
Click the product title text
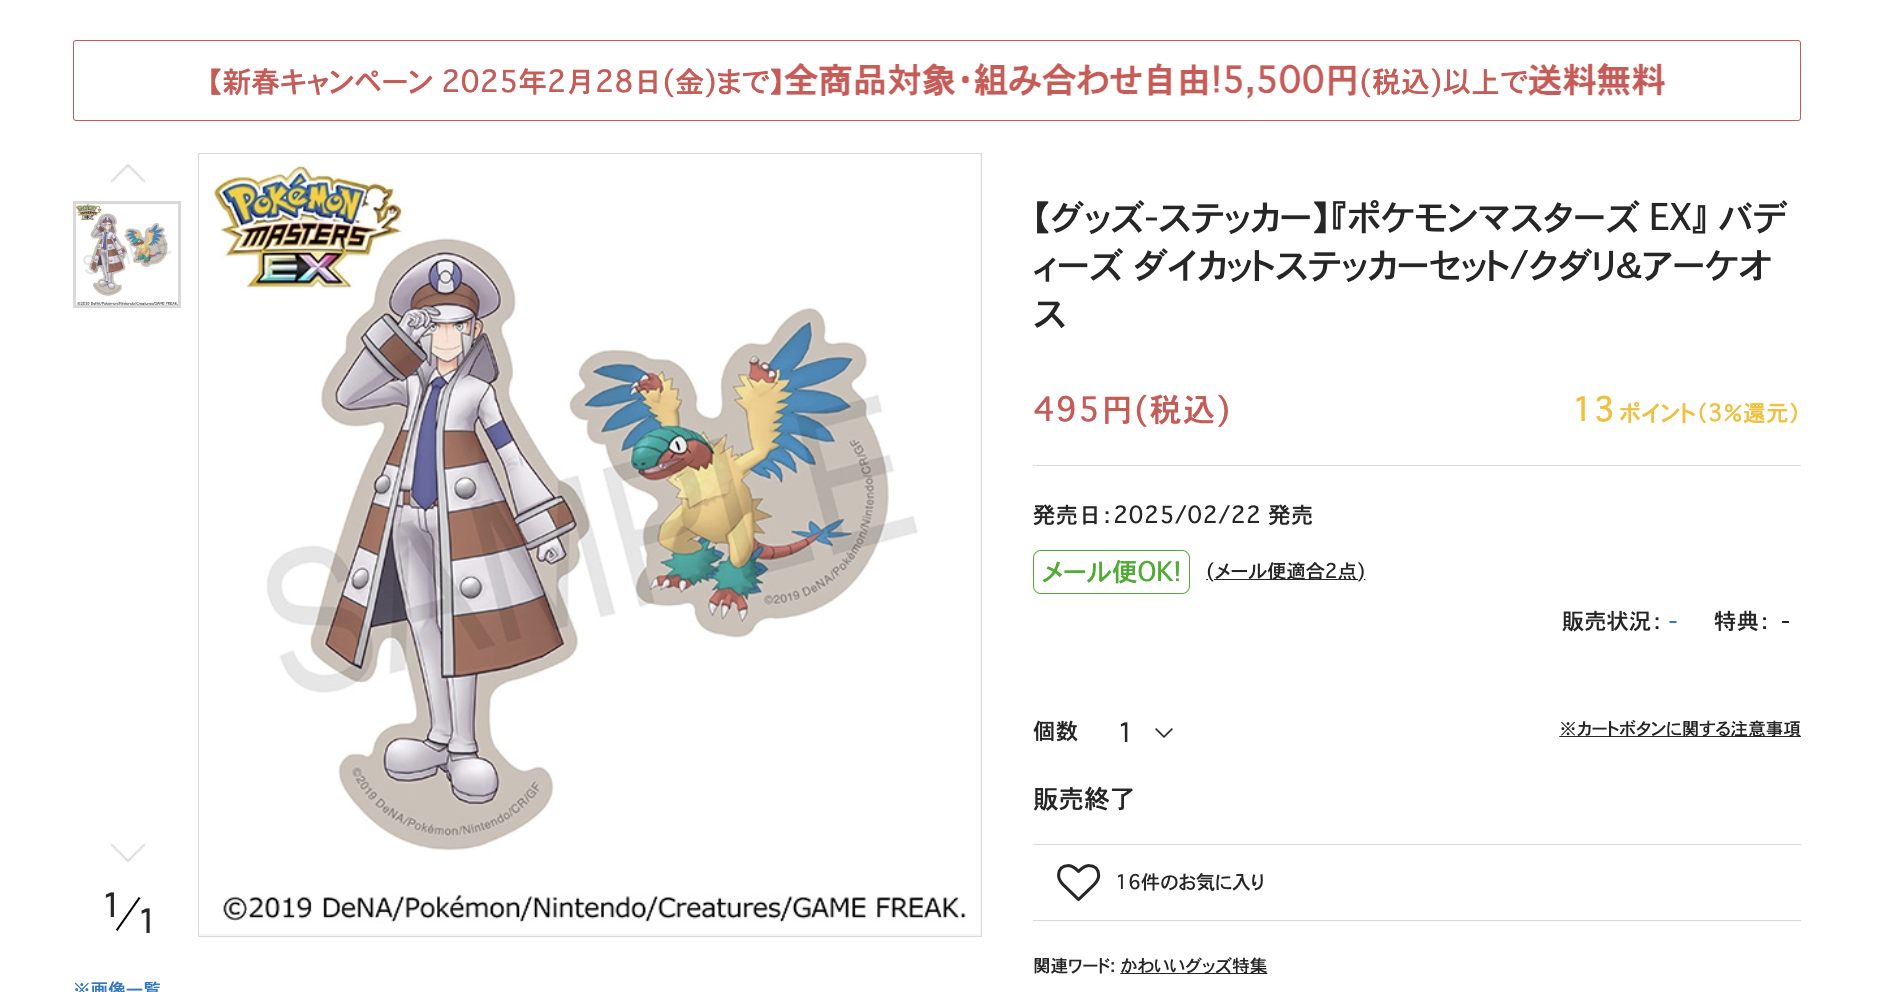point(1410,265)
